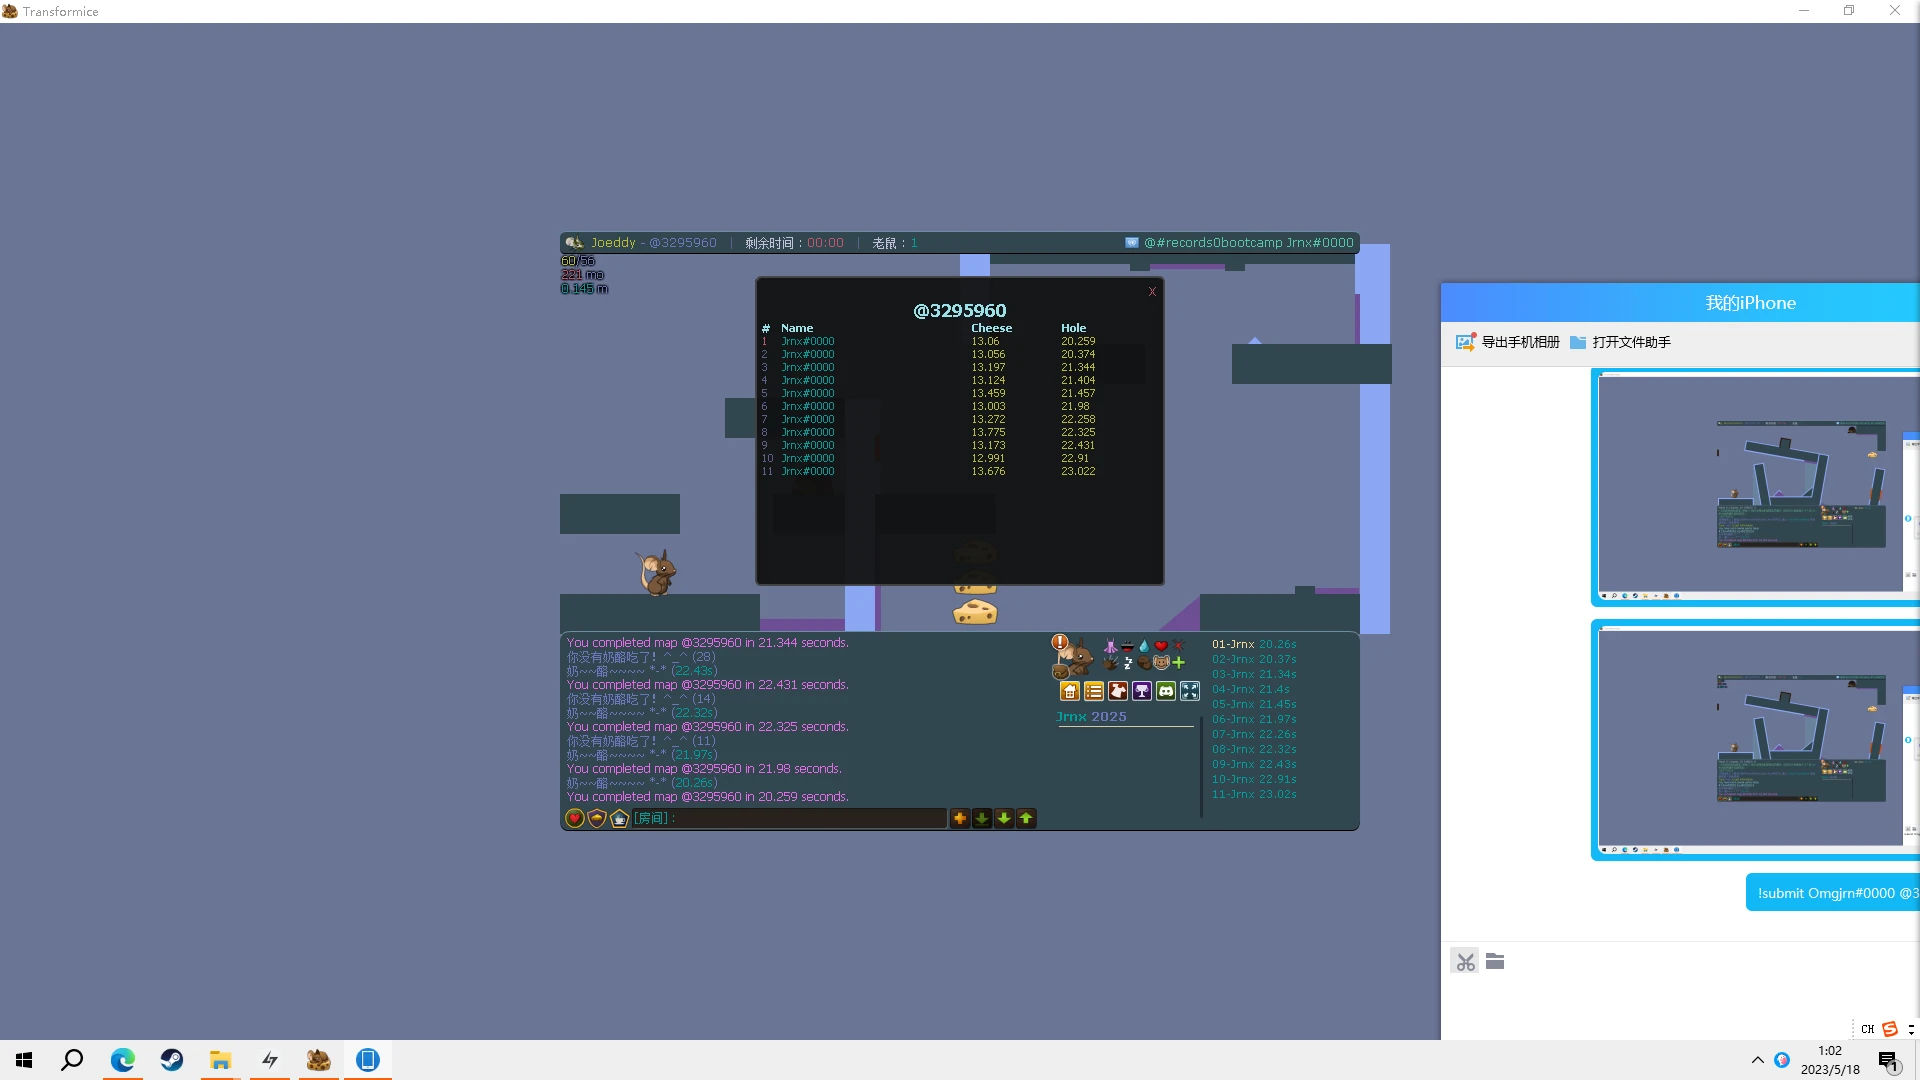Click the orange home icon in game panel
The width and height of the screenshot is (1920, 1080).
[x=1070, y=691]
